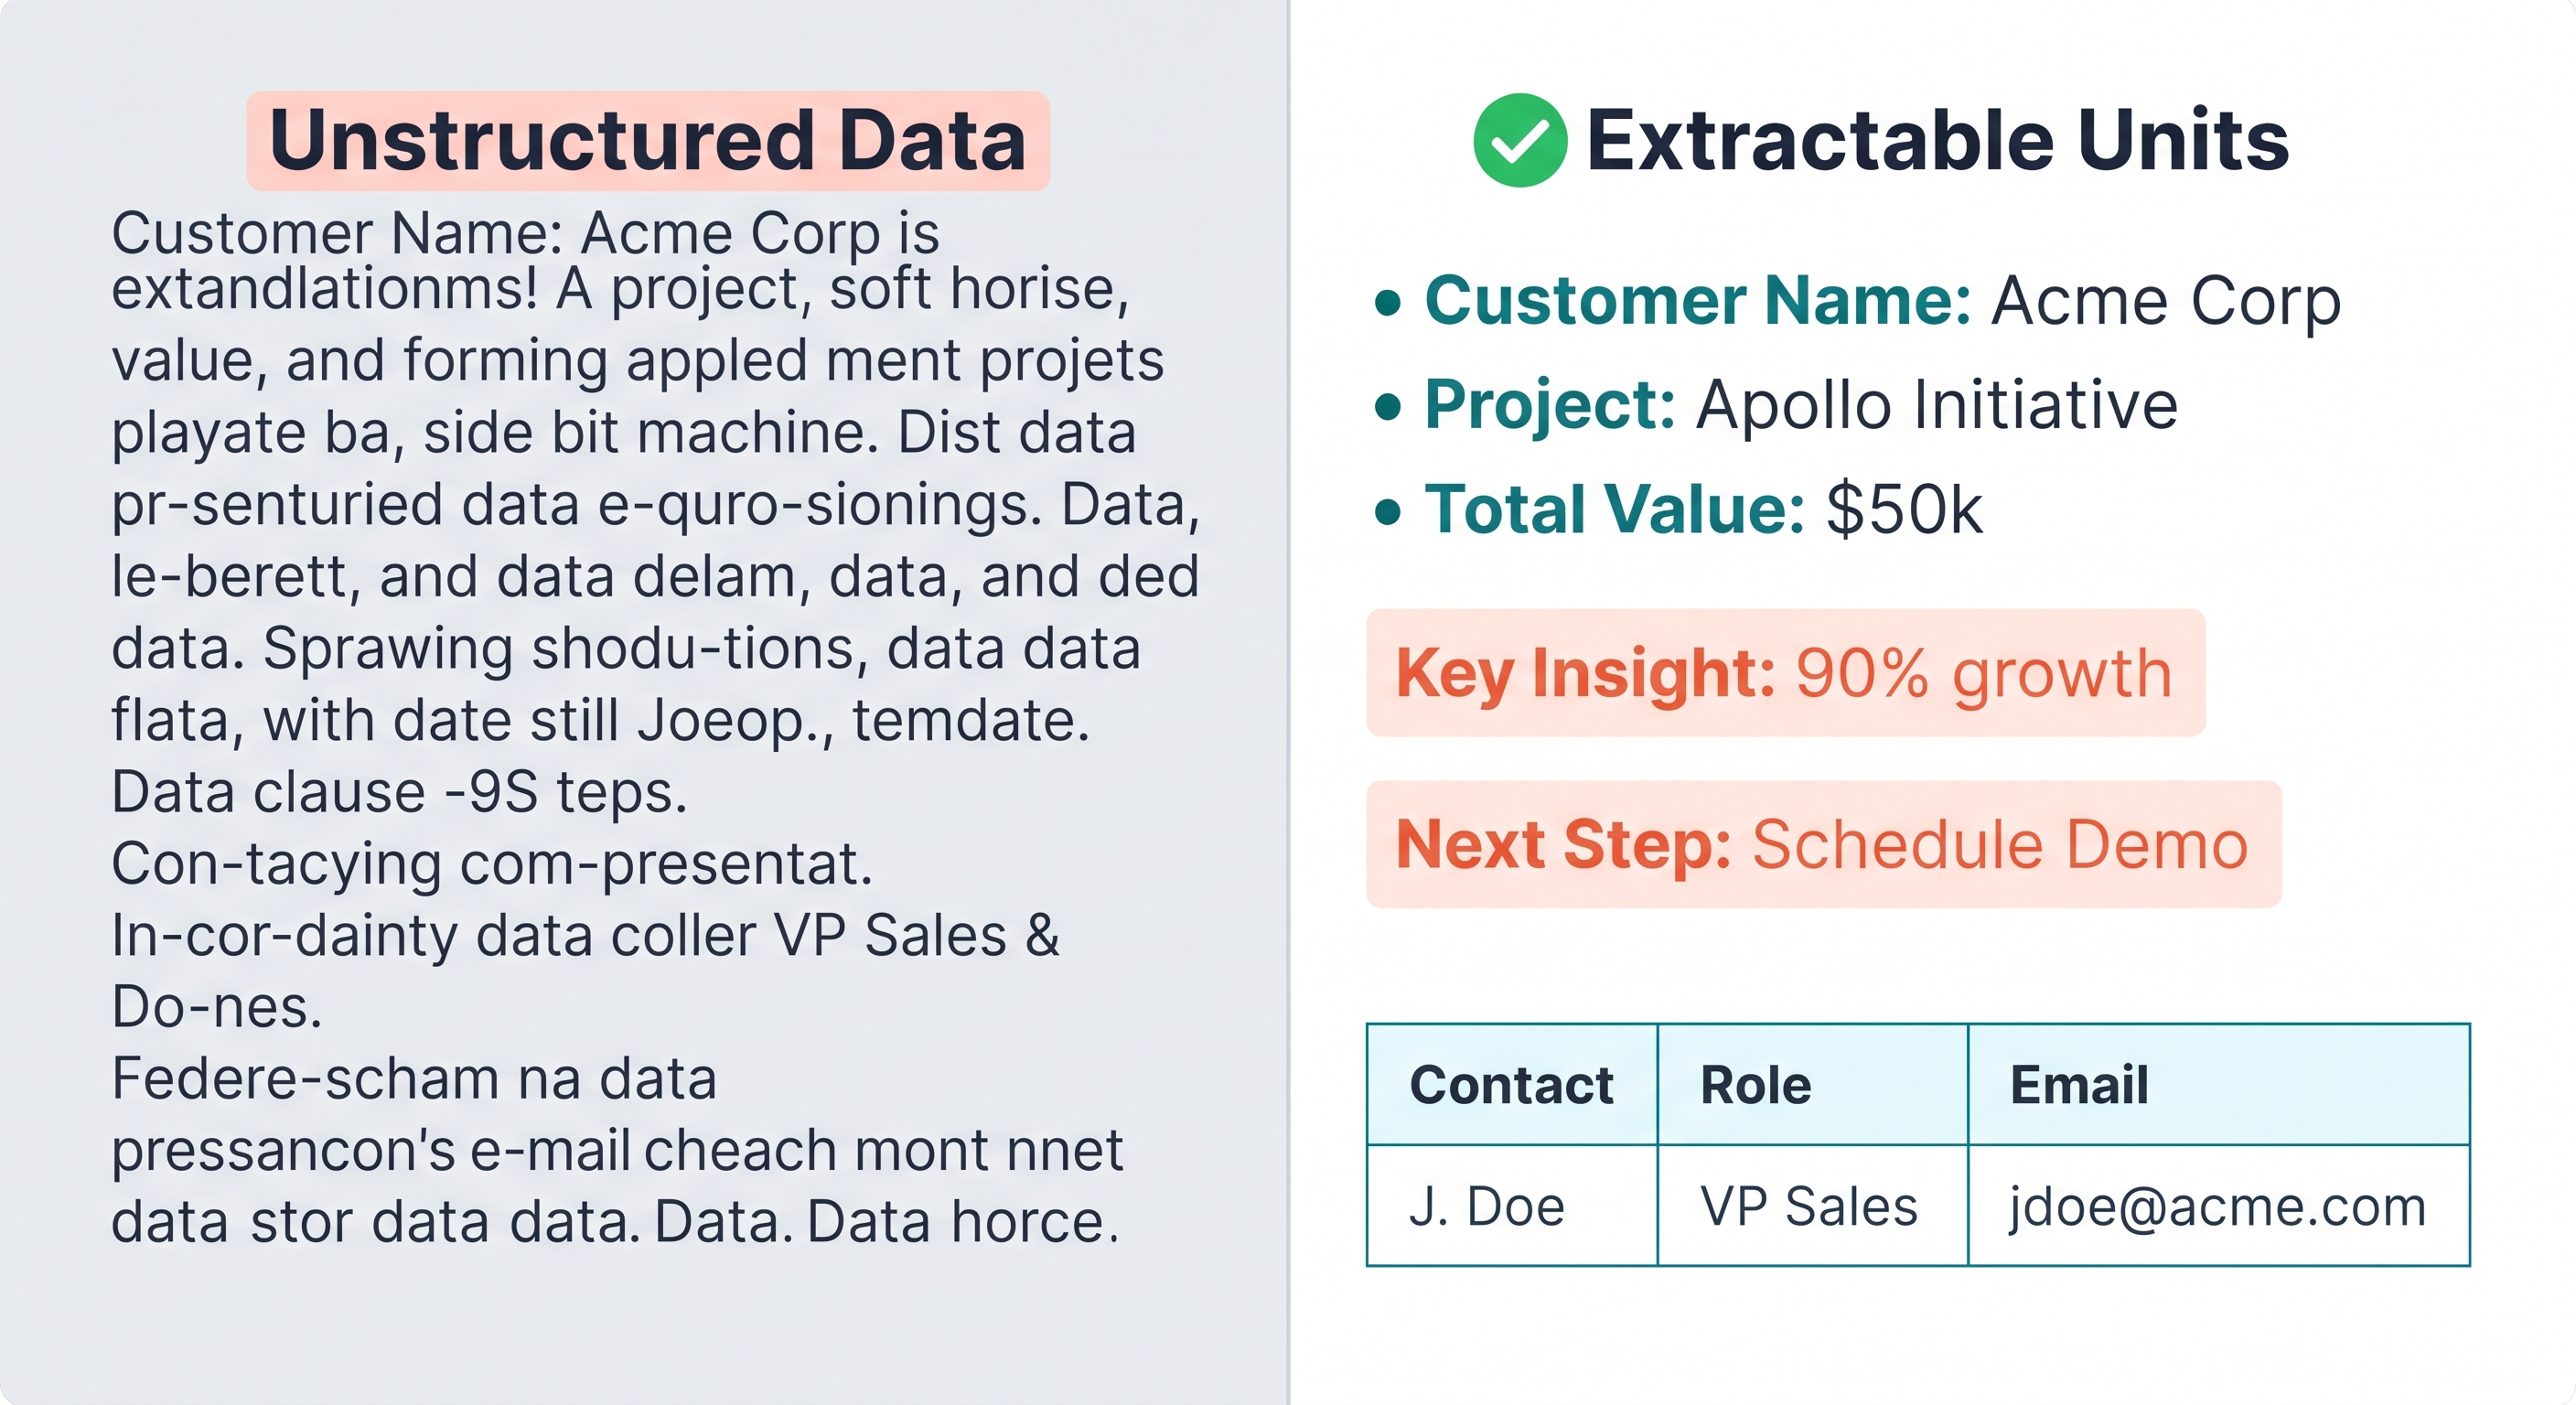The height and width of the screenshot is (1405, 2576).
Task: Click the Next Step Schedule Demo box
Action: coord(1823,844)
